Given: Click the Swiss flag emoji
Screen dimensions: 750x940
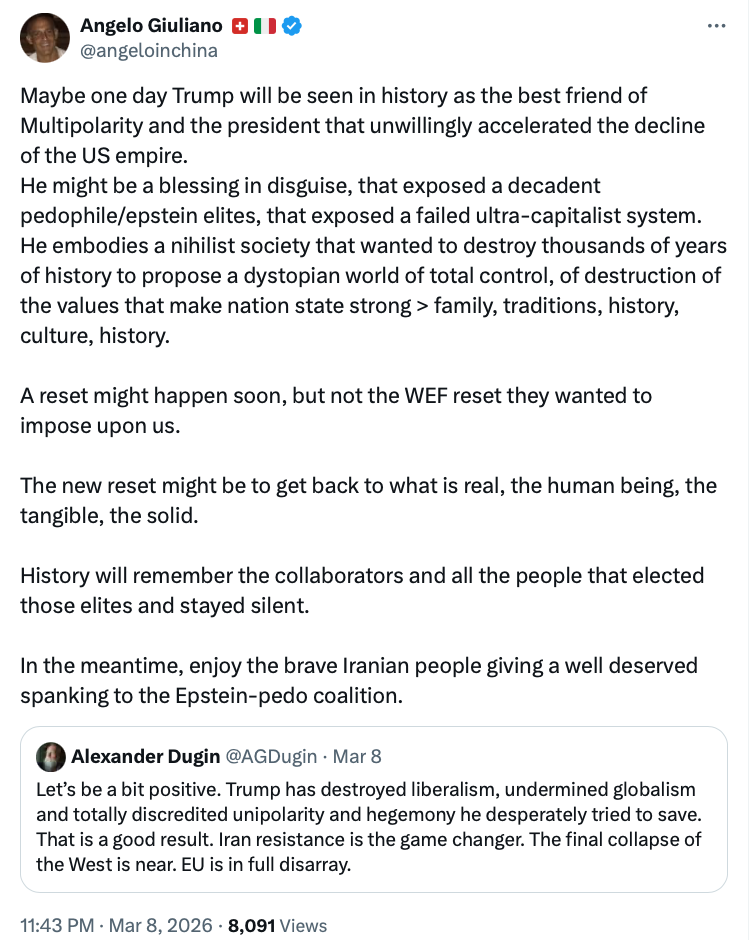Looking at the screenshot, I should (x=240, y=27).
